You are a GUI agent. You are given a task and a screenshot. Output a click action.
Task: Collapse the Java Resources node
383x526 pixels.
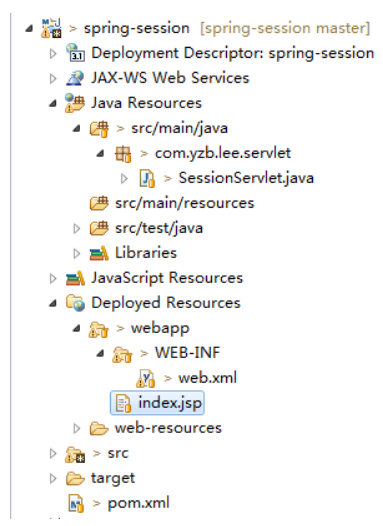pos(53,104)
